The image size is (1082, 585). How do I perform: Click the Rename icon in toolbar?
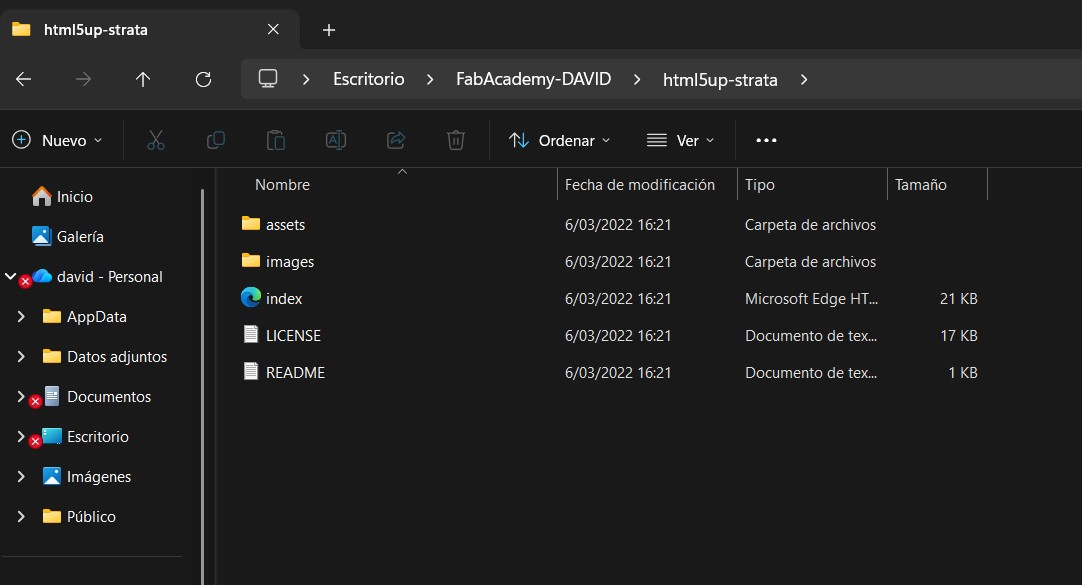(x=336, y=140)
